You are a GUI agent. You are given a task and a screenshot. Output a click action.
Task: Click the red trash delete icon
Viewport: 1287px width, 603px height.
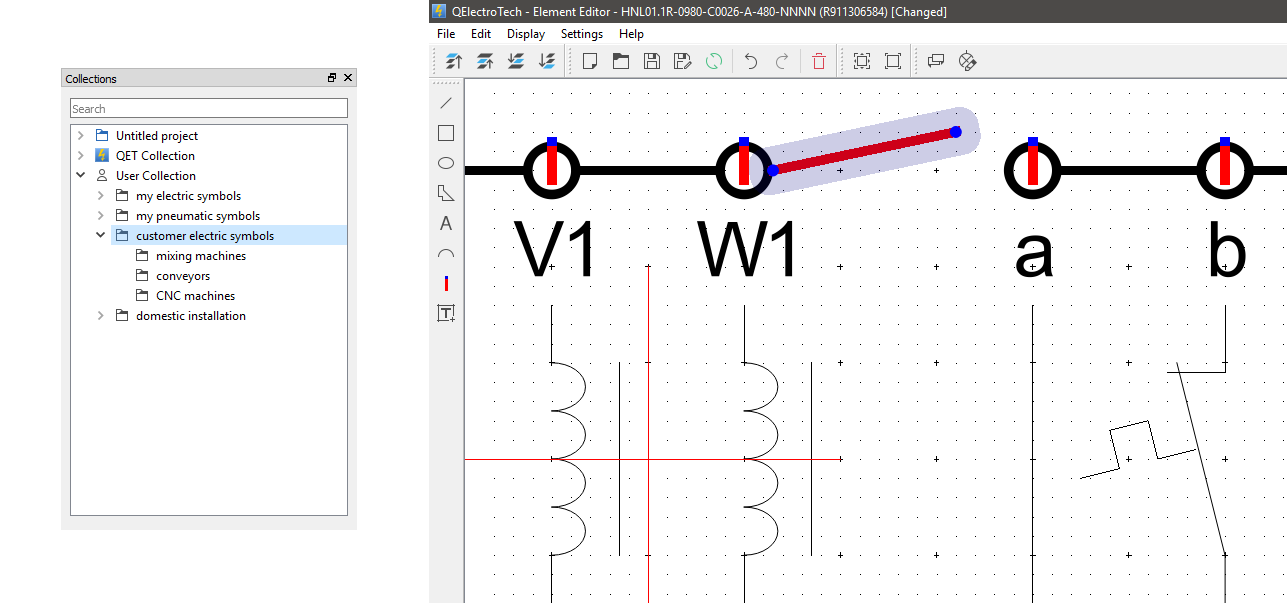pyautogui.click(x=819, y=61)
